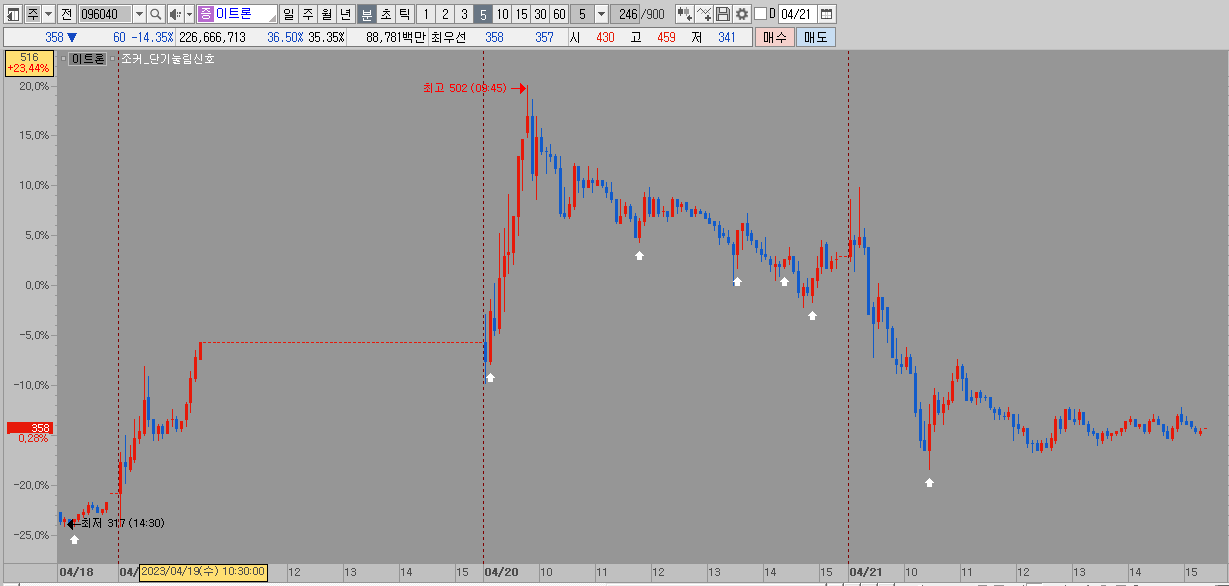The width and height of the screenshot is (1229, 586).
Task: Click the save chart disk icon
Action: [x=723, y=14]
